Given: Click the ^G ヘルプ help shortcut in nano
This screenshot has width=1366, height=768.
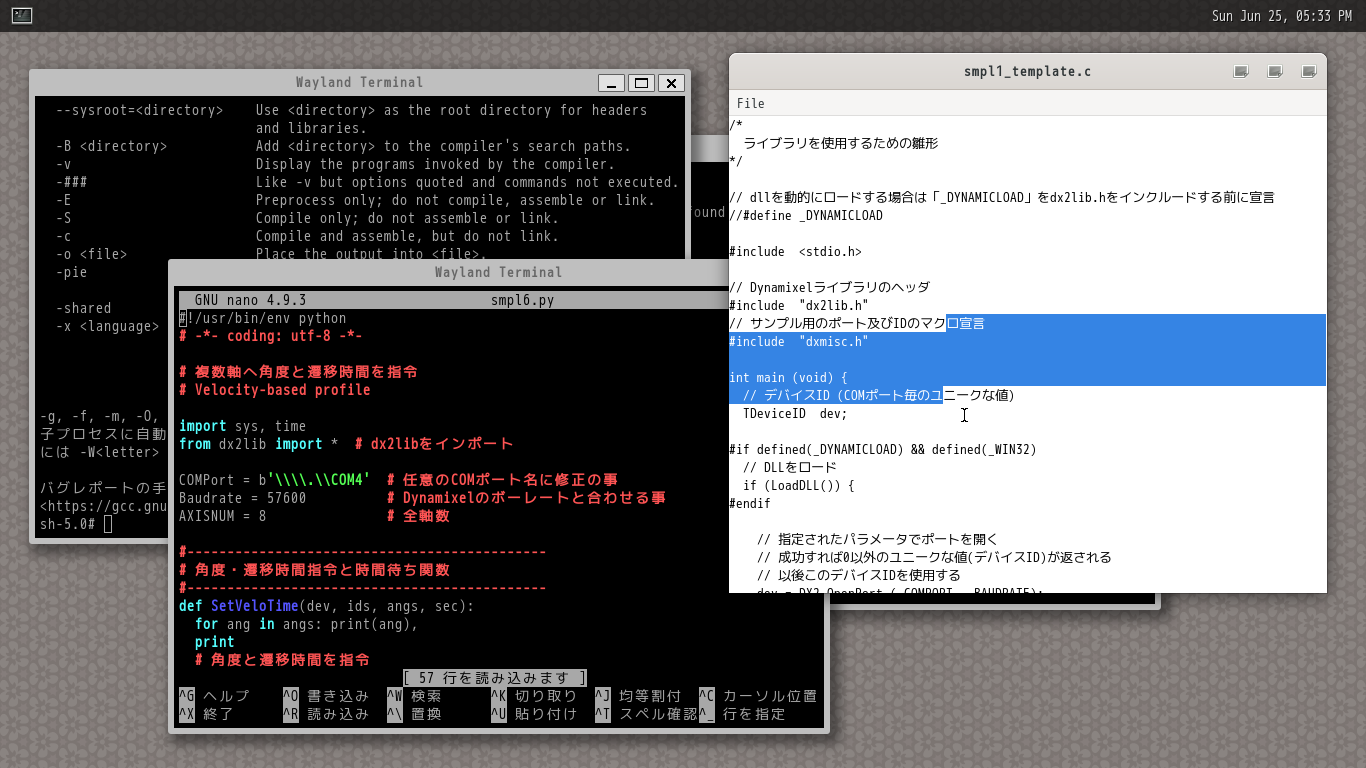Looking at the screenshot, I should tap(214, 696).
